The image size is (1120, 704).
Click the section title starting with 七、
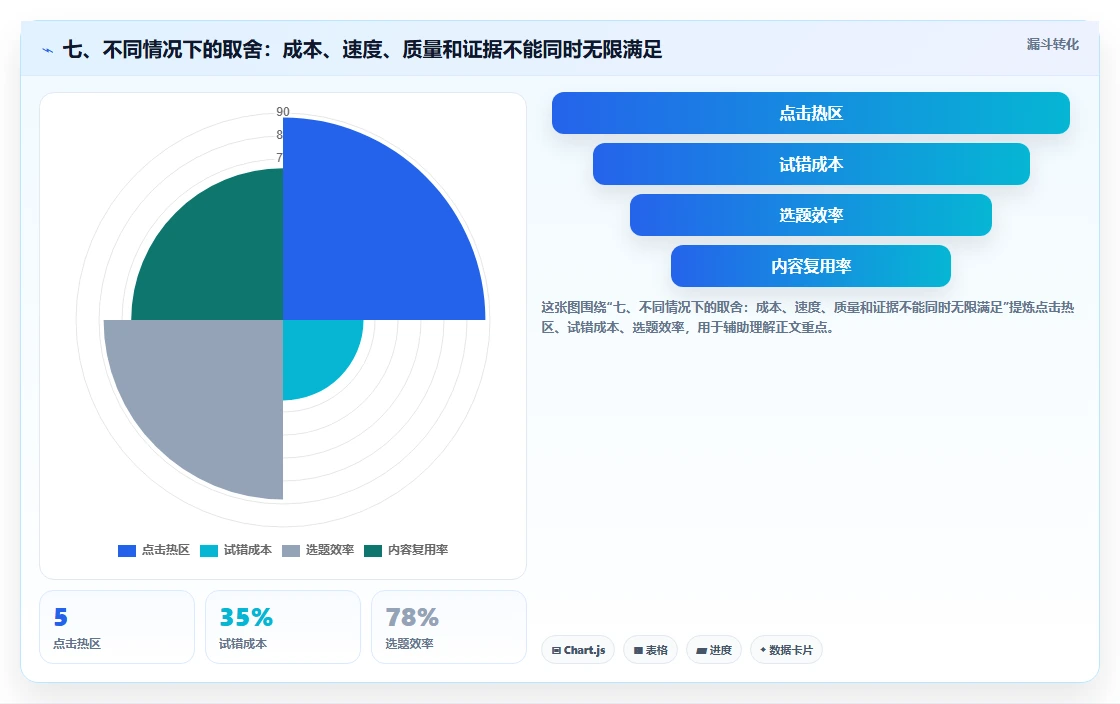click(362, 50)
